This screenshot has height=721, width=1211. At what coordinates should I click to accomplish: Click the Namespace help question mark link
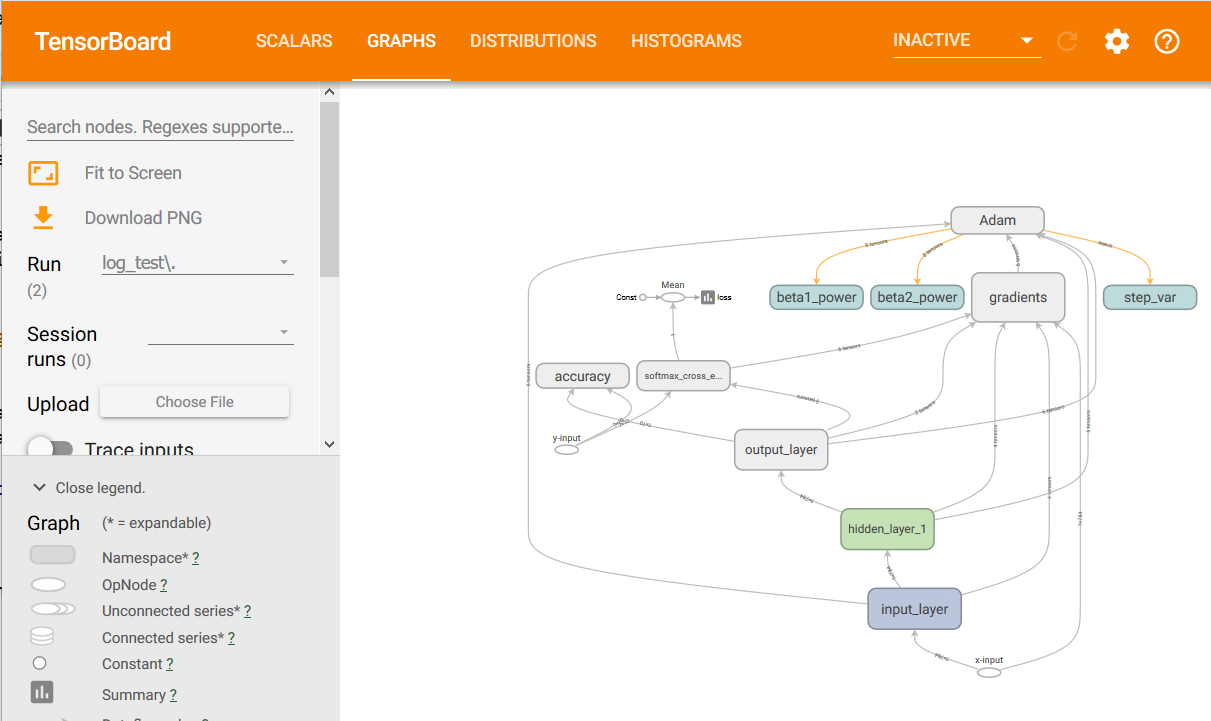tap(195, 558)
